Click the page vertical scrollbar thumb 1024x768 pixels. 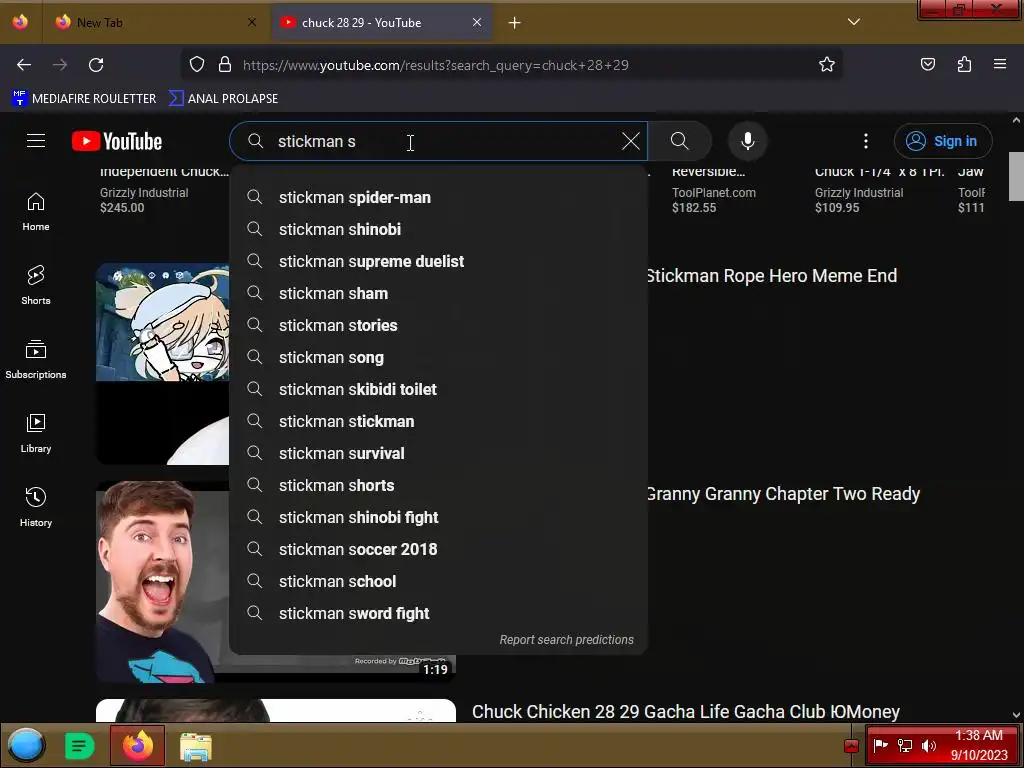tap(1016, 176)
